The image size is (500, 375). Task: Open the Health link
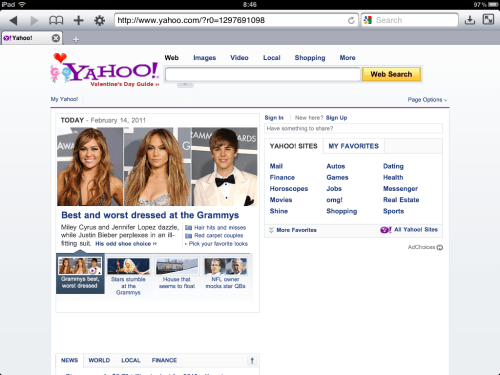coord(393,177)
